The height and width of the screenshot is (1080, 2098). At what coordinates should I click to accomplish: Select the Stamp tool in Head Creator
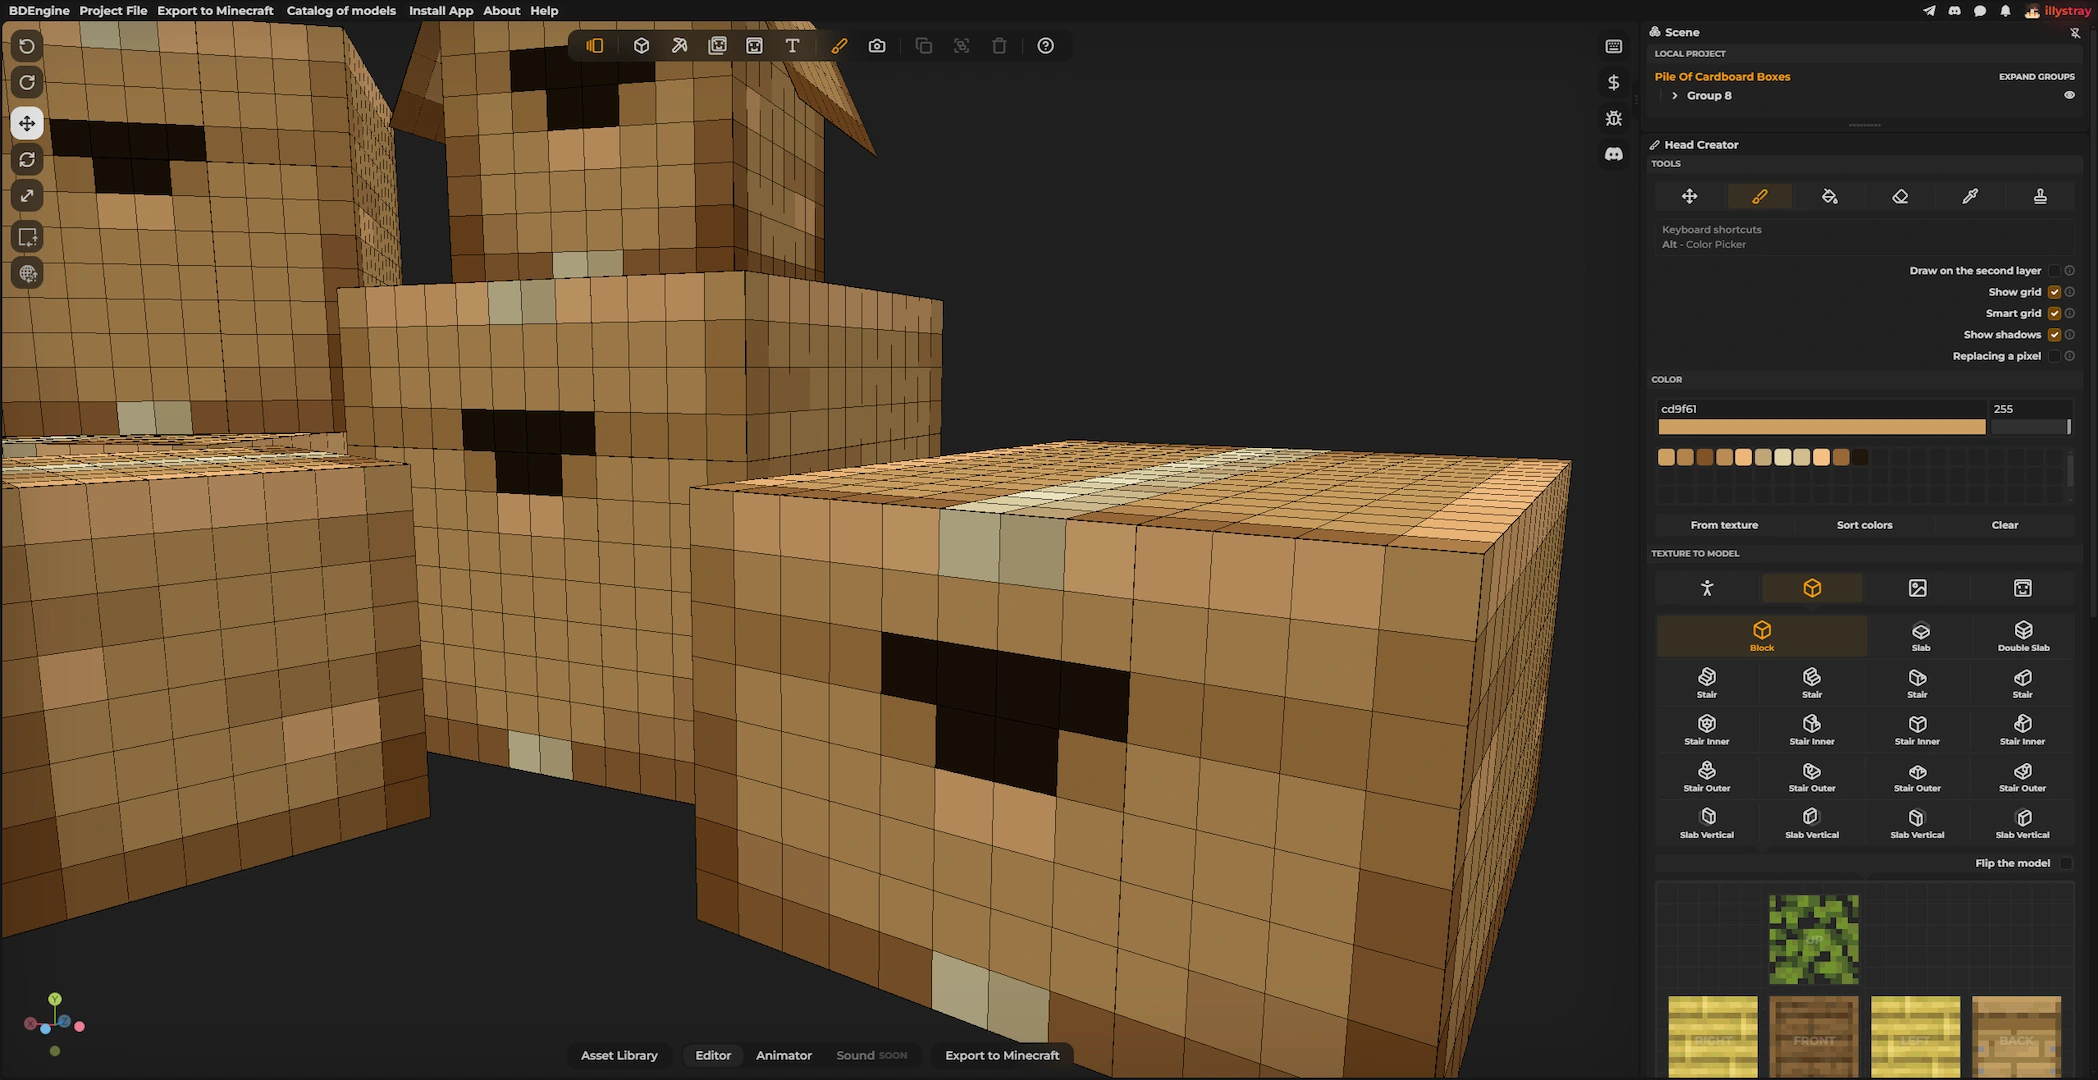pos(2041,196)
